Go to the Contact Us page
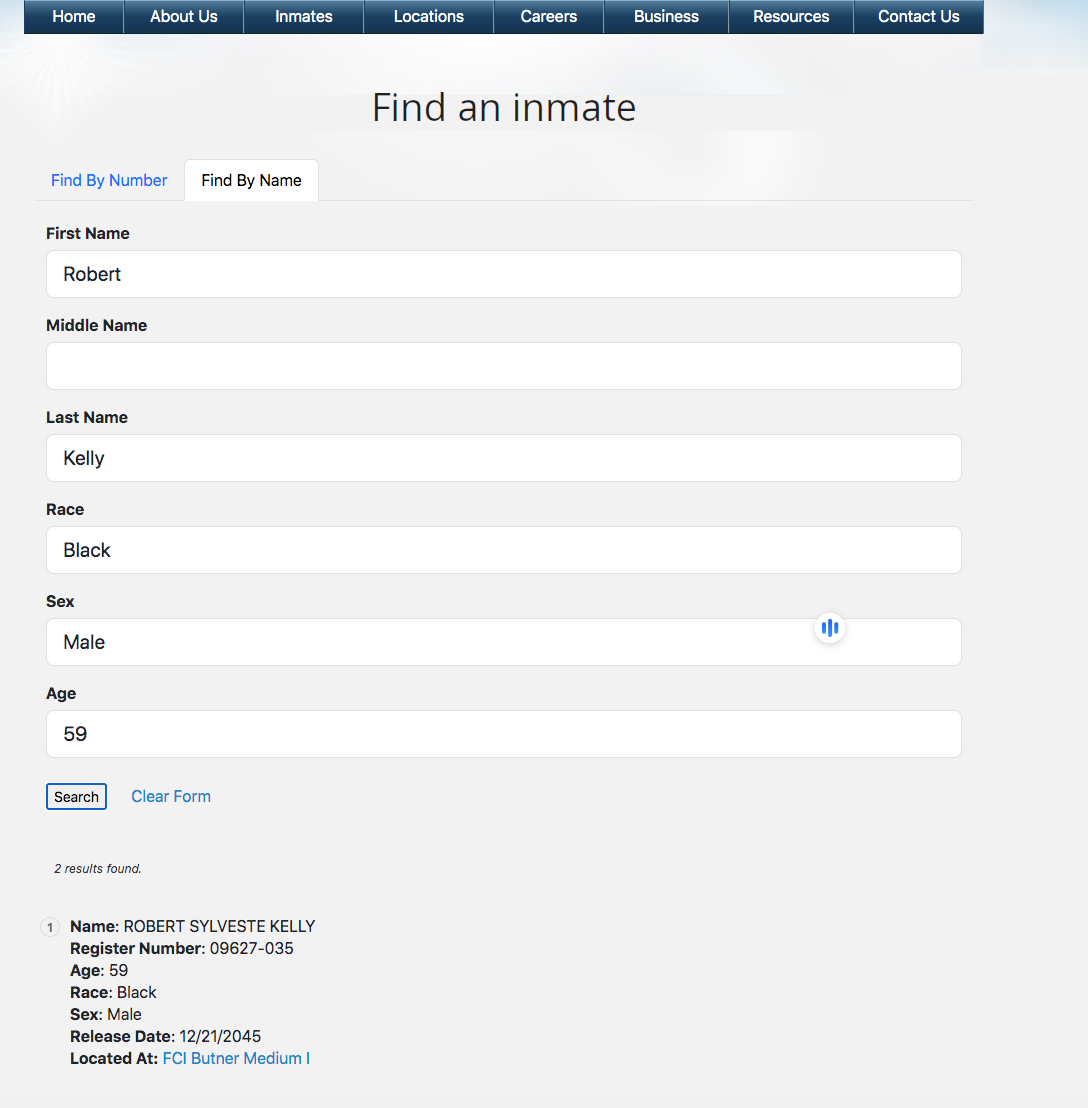The width and height of the screenshot is (1088, 1108). [x=918, y=17]
